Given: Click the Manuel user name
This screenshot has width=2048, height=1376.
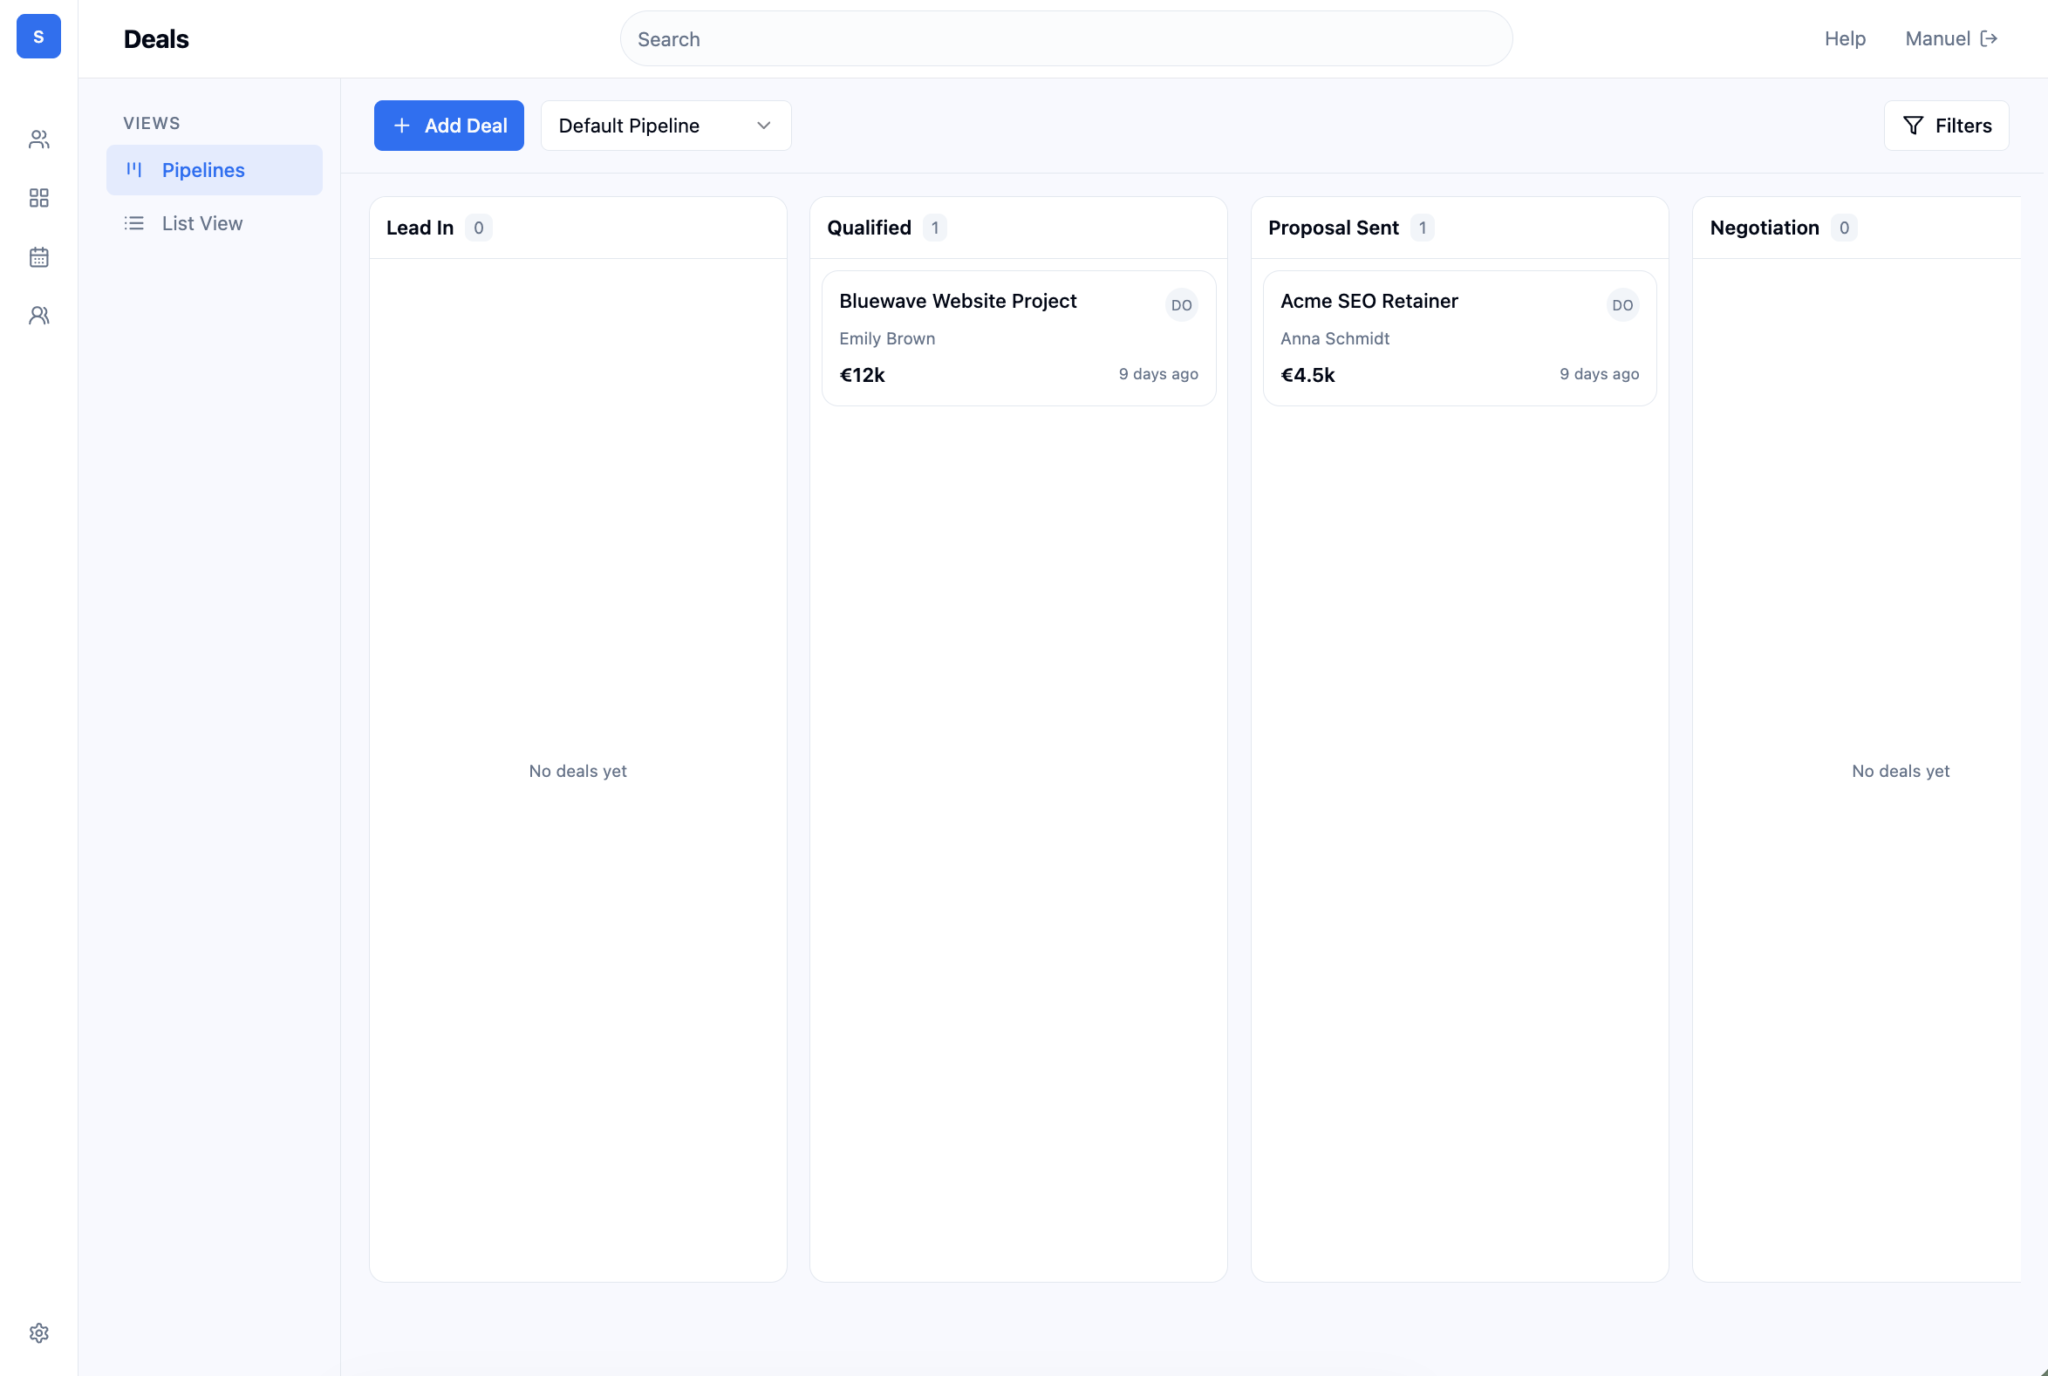Looking at the screenshot, I should tap(1937, 39).
